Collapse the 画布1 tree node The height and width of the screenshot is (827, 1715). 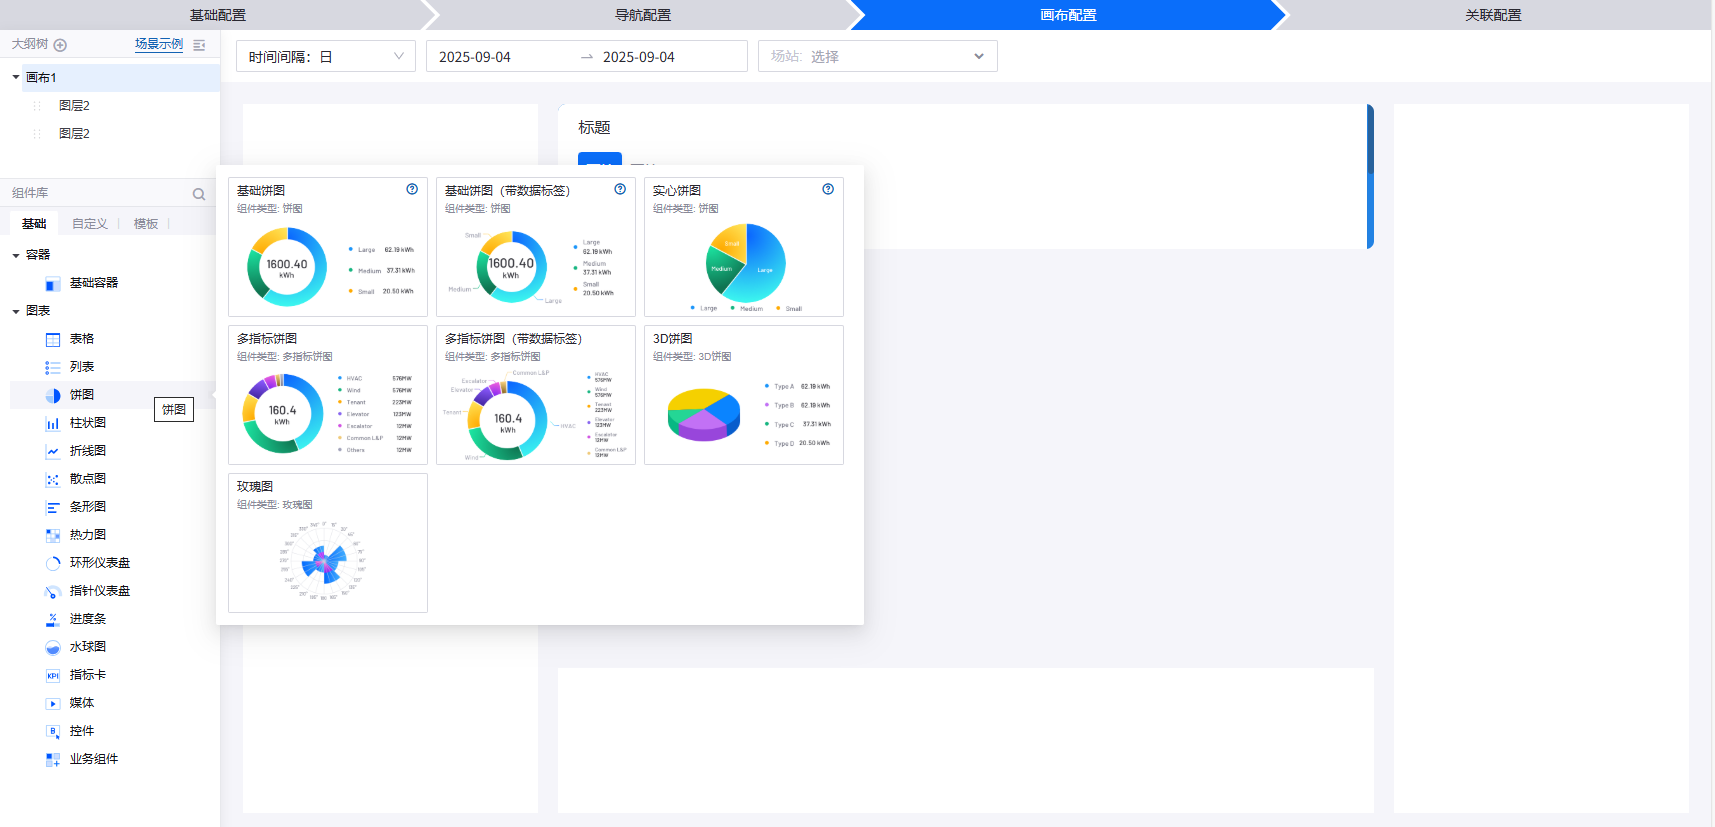click(16, 77)
